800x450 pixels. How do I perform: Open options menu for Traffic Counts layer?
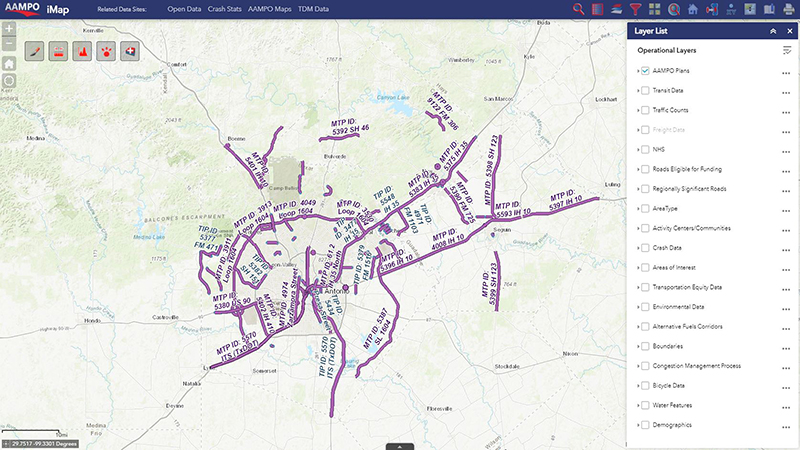[x=786, y=111]
